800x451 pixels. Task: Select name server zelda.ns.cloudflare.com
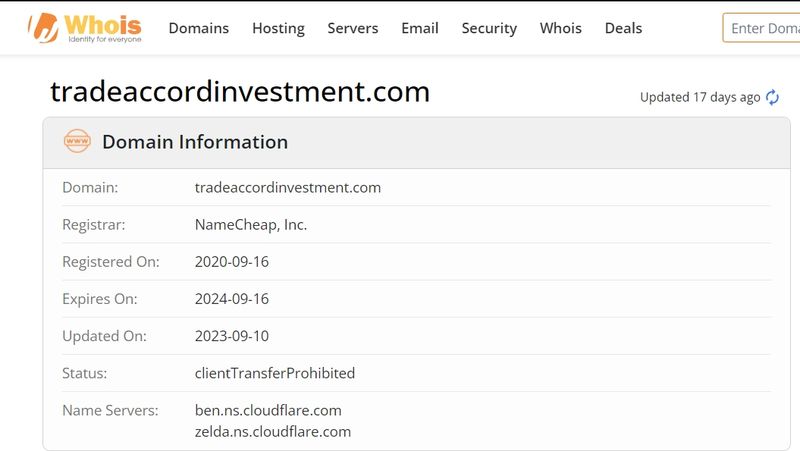[x=272, y=432]
